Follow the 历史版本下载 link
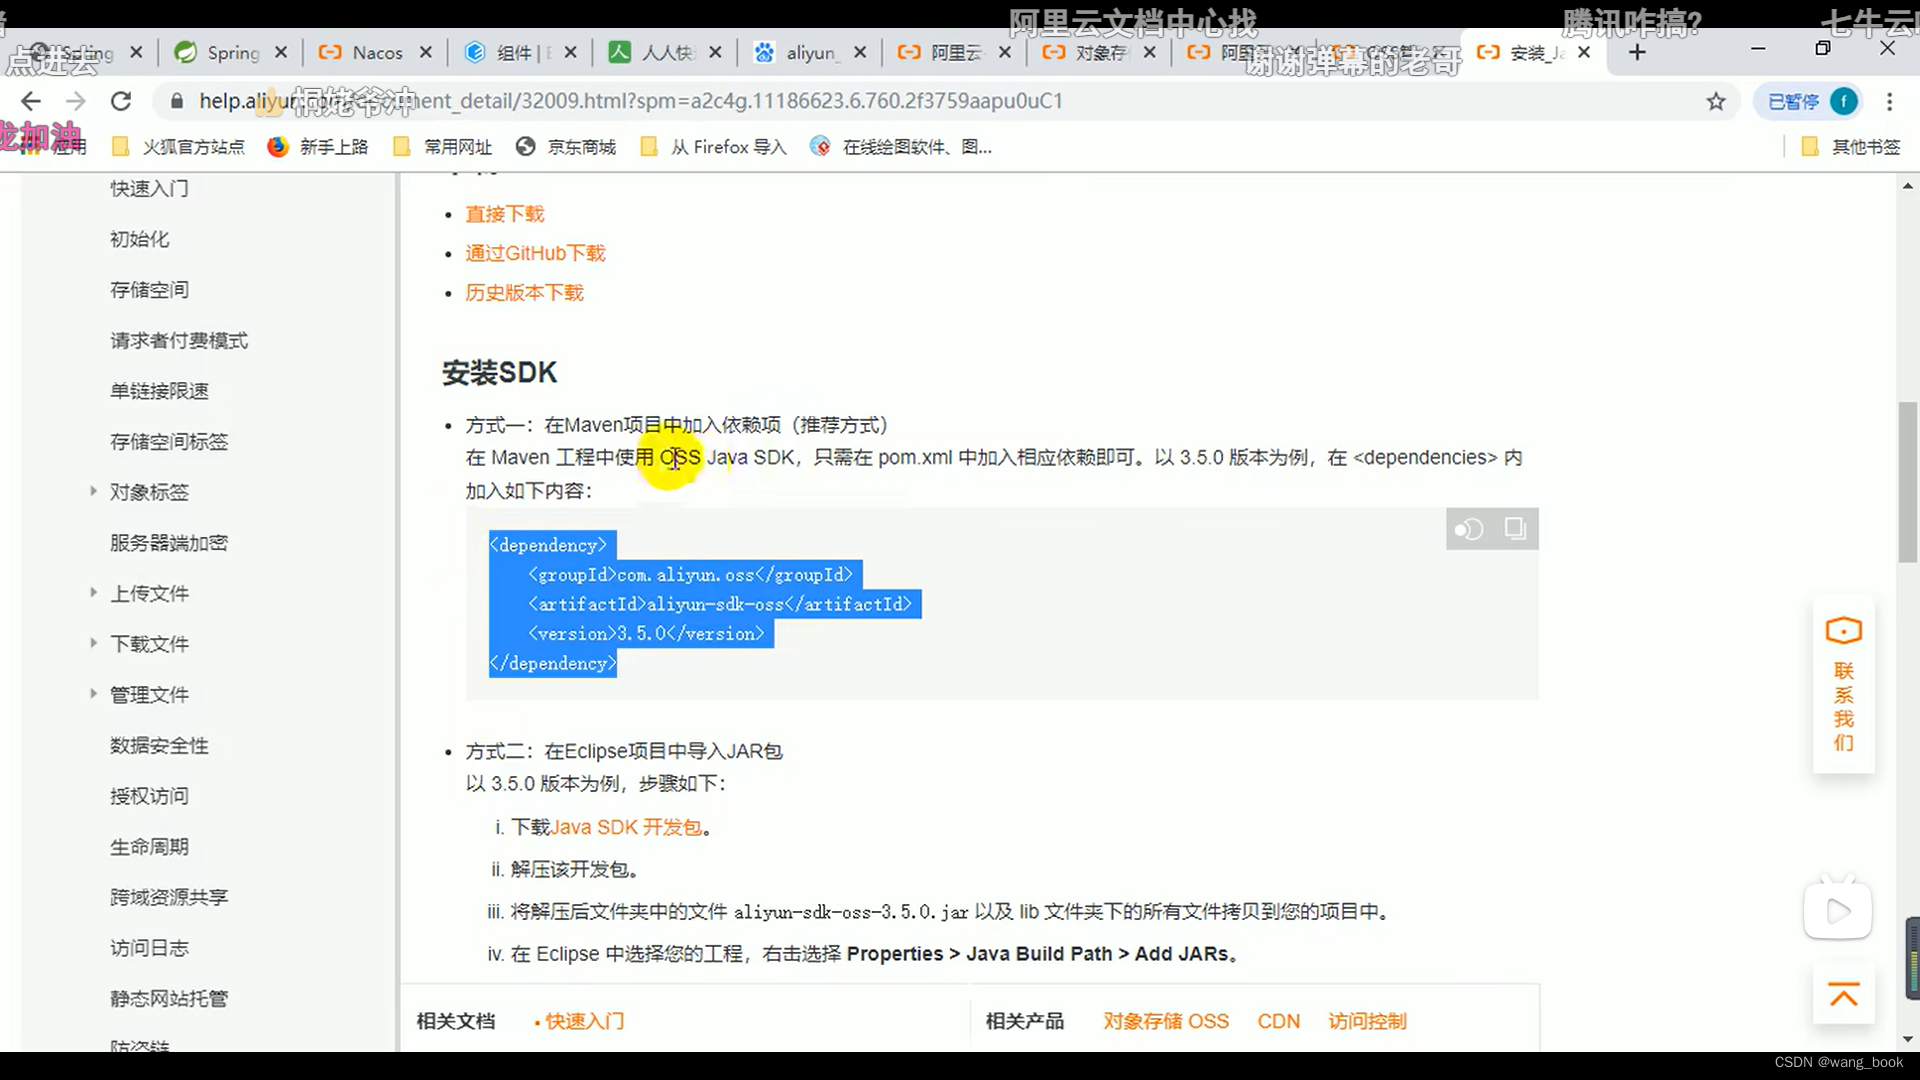 pyautogui.click(x=524, y=292)
